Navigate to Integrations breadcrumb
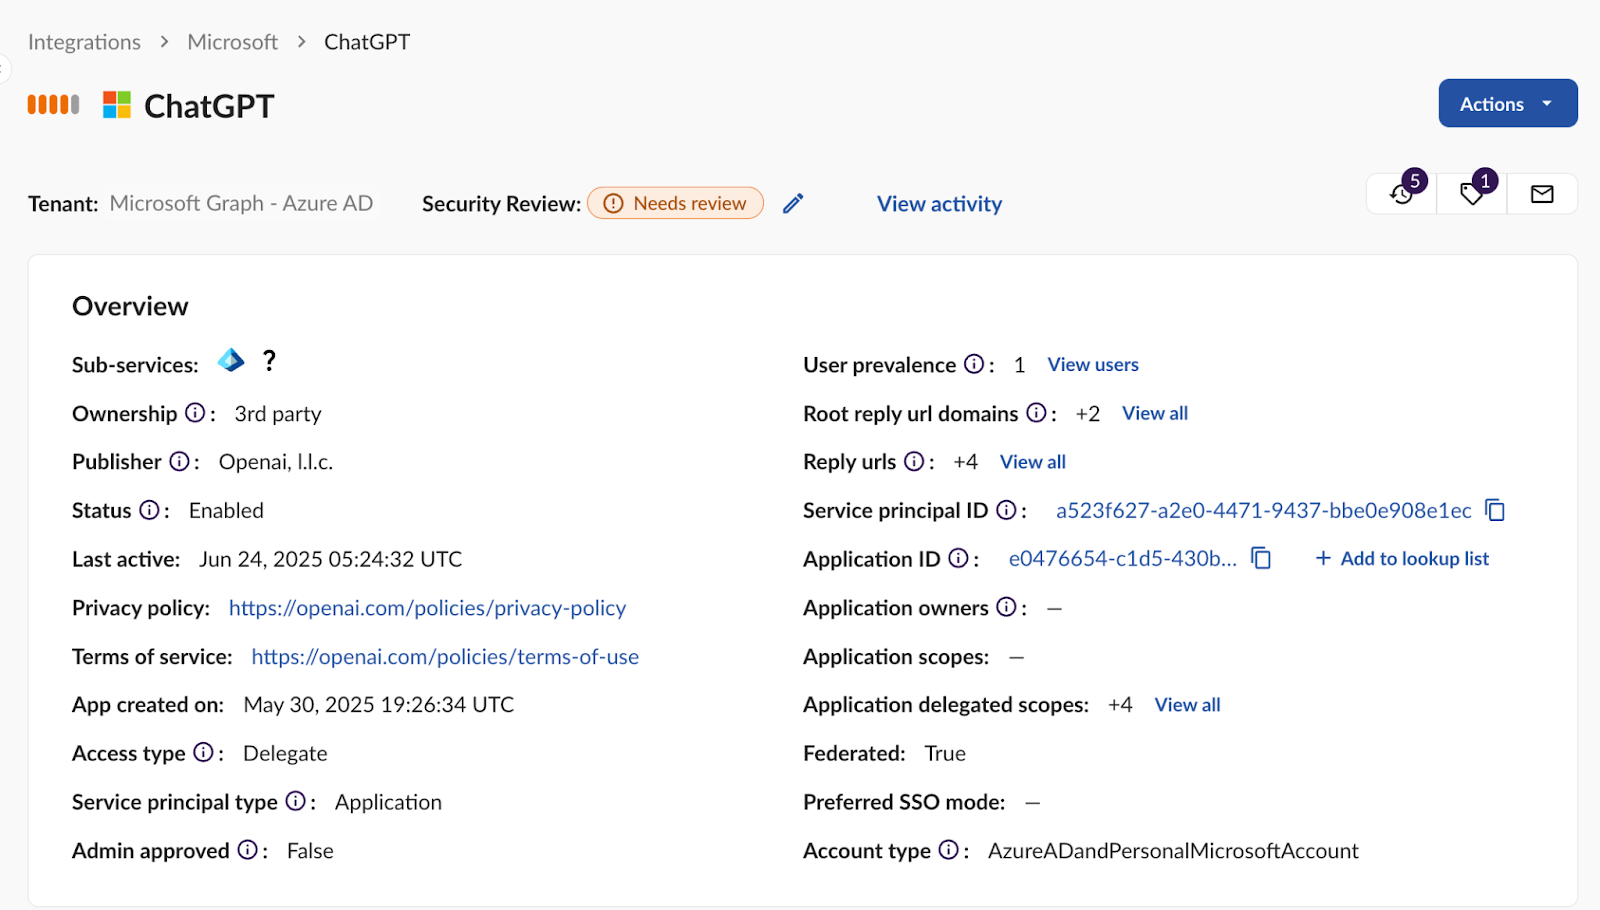Image resolution: width=1600 pixels, height=910 pixels. pos(84,42)
